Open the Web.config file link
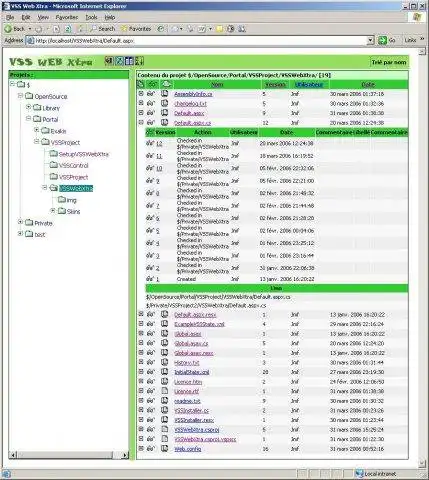 [x=188, y=449]
